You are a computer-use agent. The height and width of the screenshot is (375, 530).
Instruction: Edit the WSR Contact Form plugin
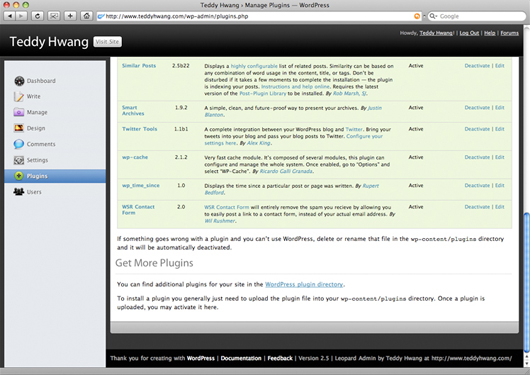pyautogui.click(x=500, y=207)
